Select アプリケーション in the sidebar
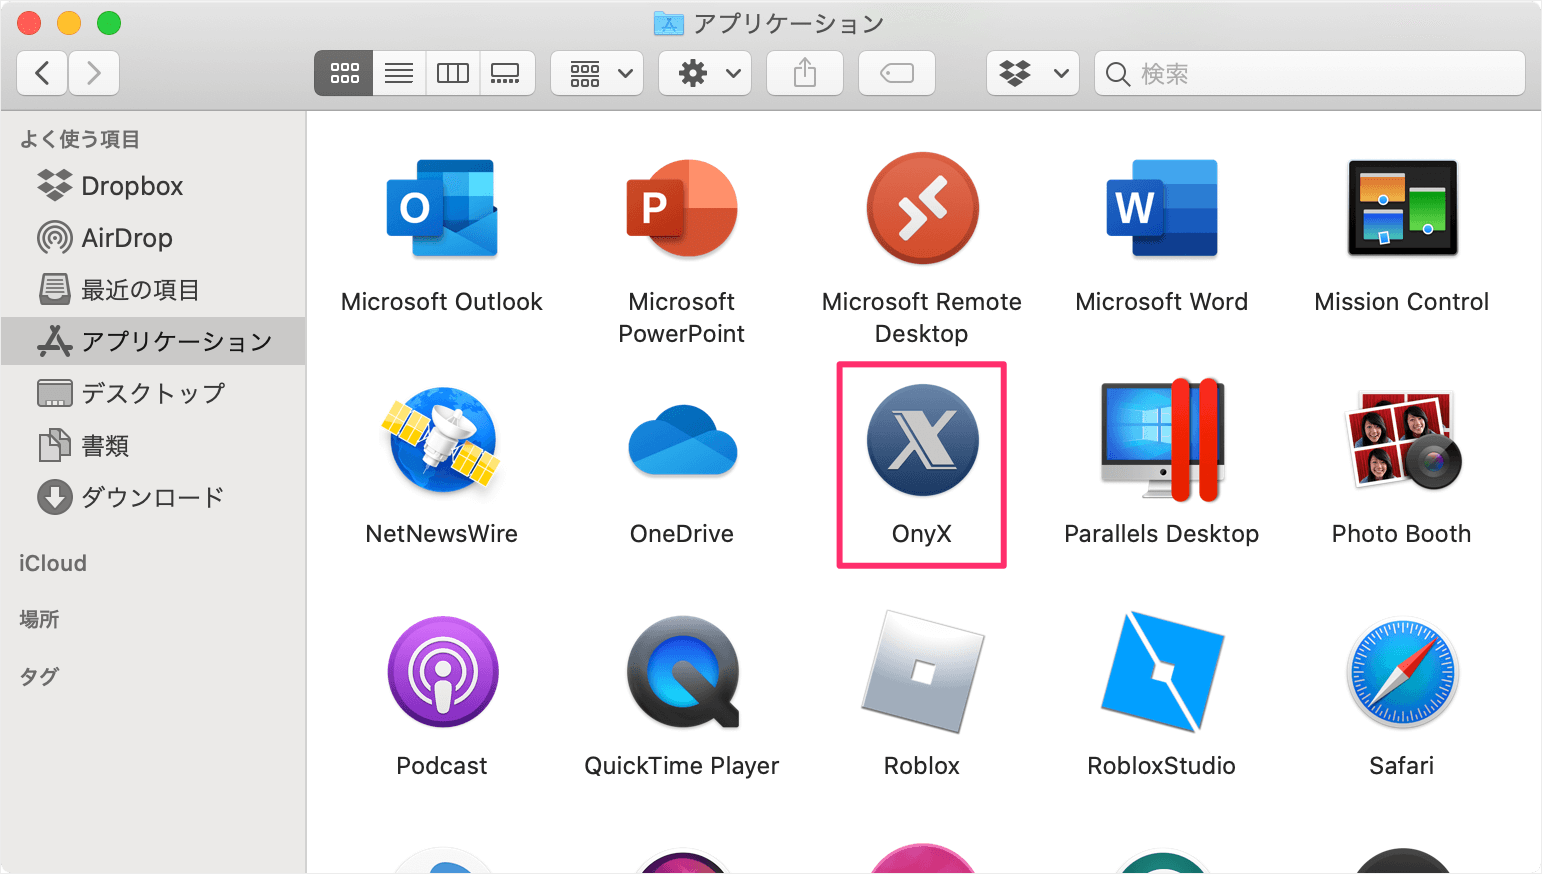1542x874 pixels. tap(153, 342)
